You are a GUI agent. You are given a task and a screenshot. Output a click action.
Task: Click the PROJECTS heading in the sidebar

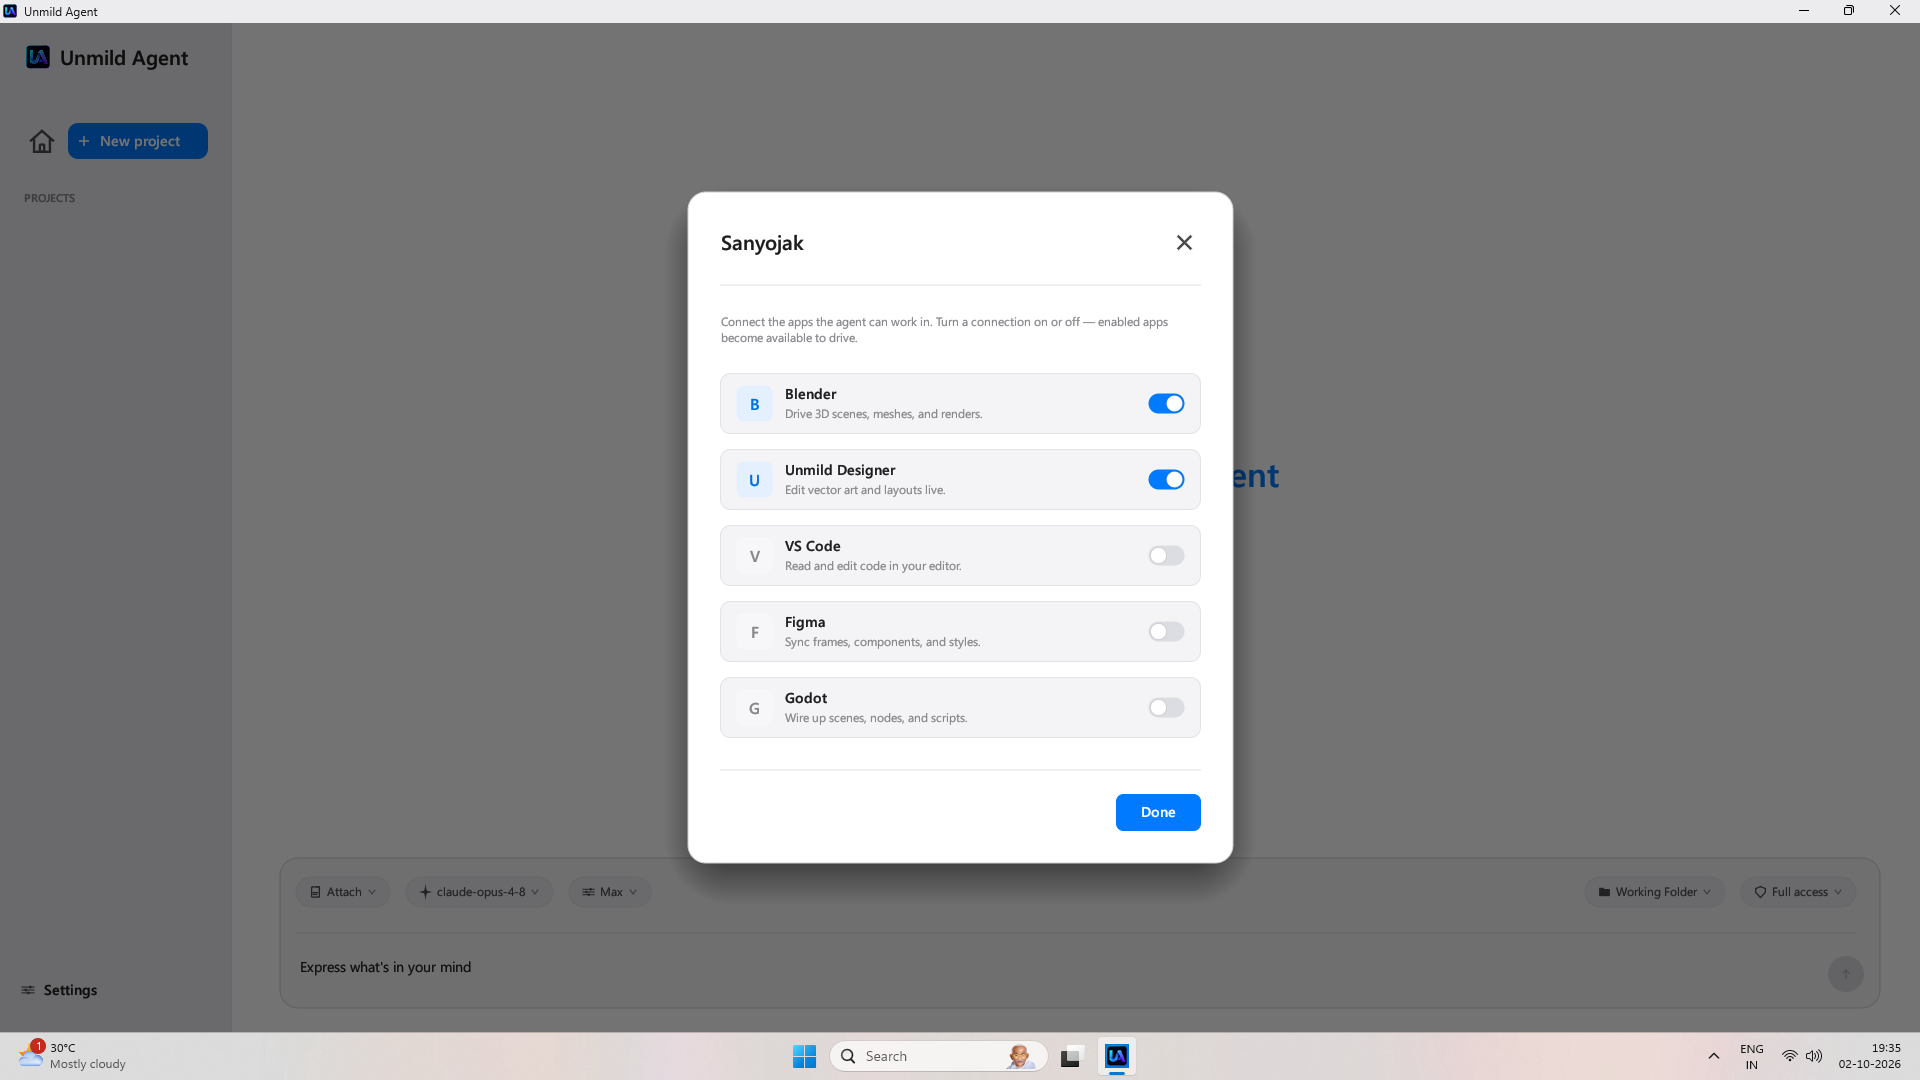tap(49, 198)
